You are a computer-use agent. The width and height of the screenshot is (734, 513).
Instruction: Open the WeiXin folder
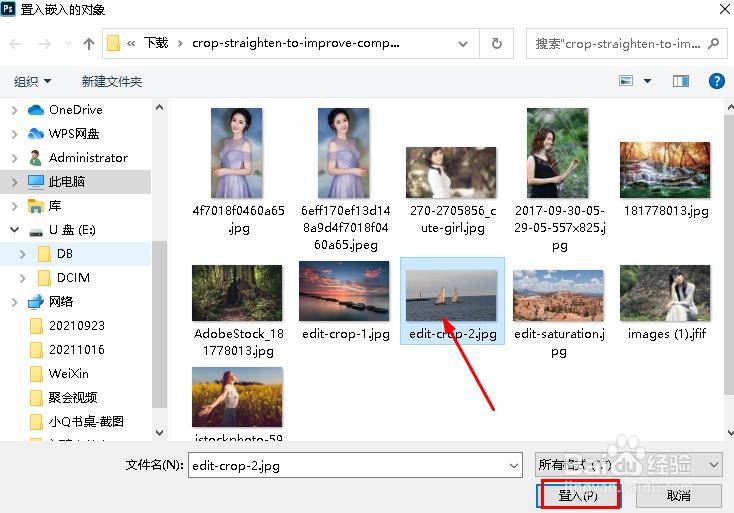pos(68,373)
